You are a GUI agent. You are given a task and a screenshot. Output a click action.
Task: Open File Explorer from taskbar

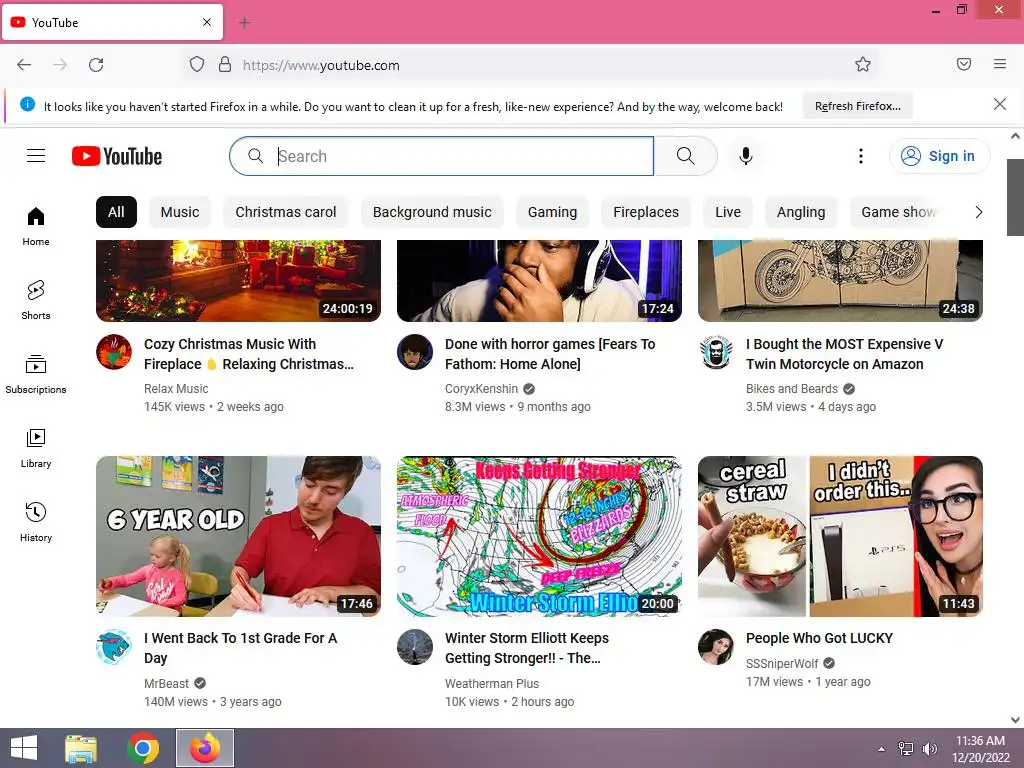tap(81, 748)
